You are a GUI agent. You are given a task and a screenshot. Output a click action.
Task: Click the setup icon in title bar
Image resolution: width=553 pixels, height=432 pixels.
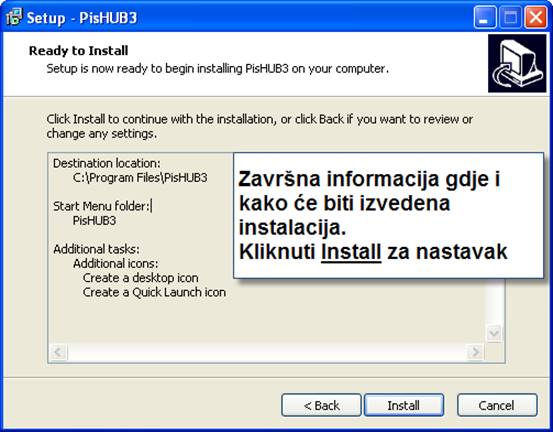point(14,17)
